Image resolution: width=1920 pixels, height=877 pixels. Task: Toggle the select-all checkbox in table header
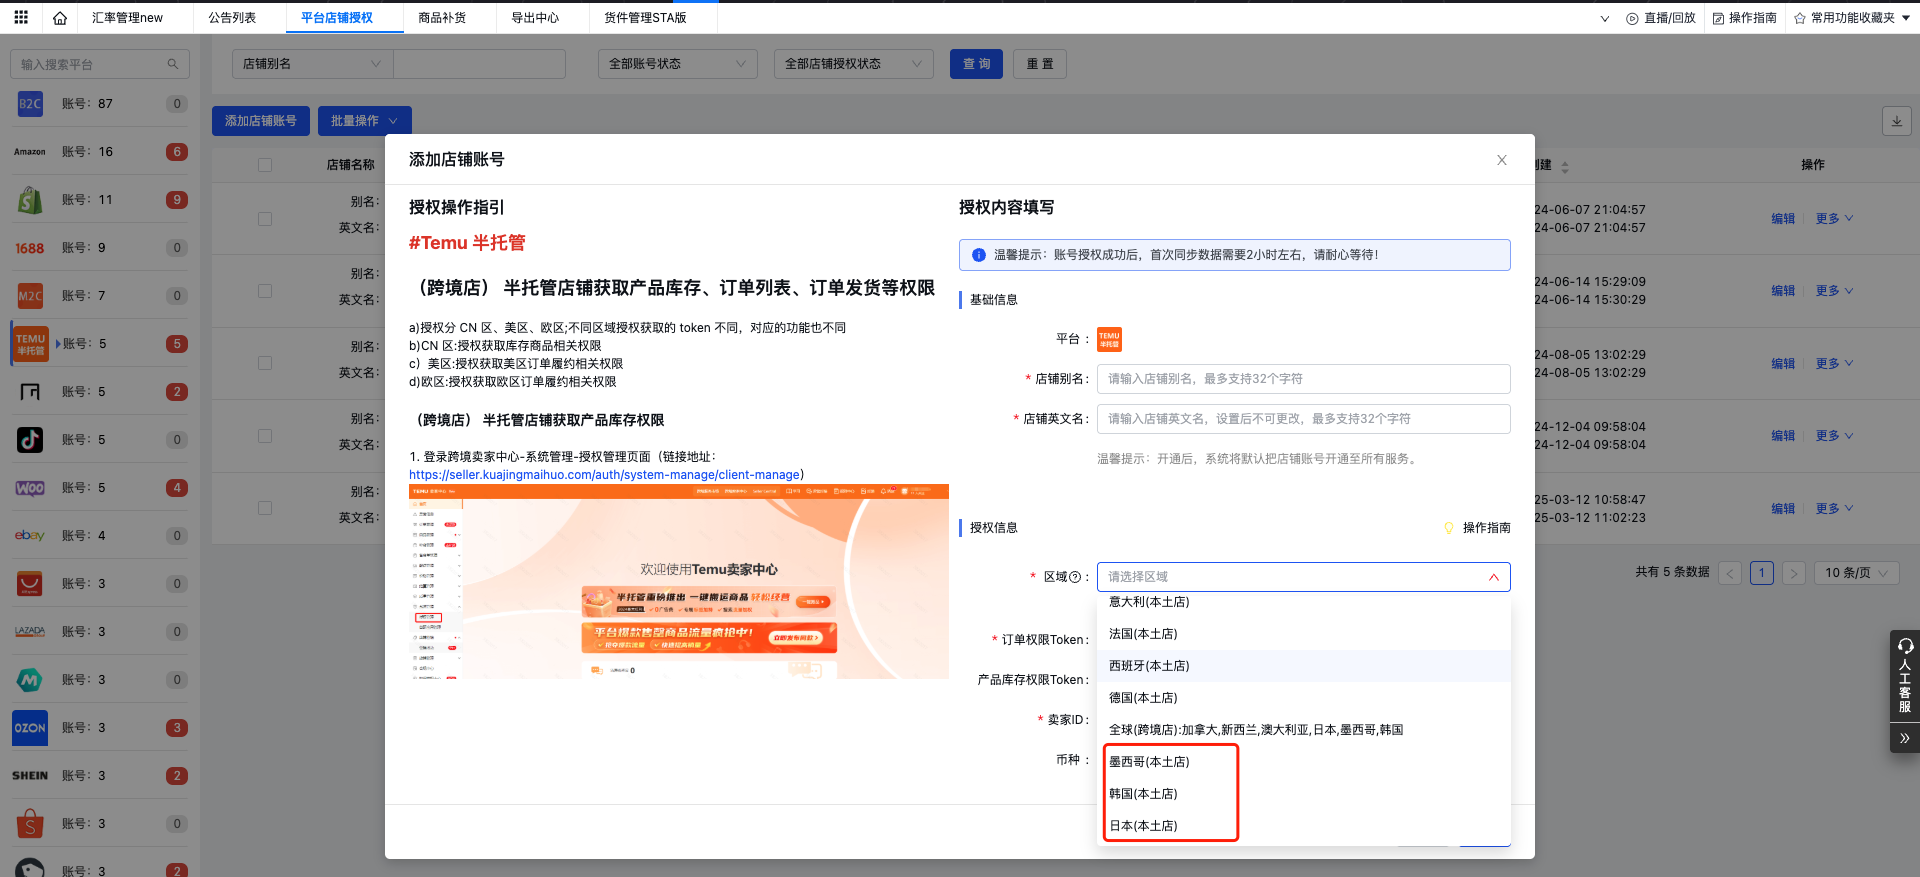click(x=265, y=165)
